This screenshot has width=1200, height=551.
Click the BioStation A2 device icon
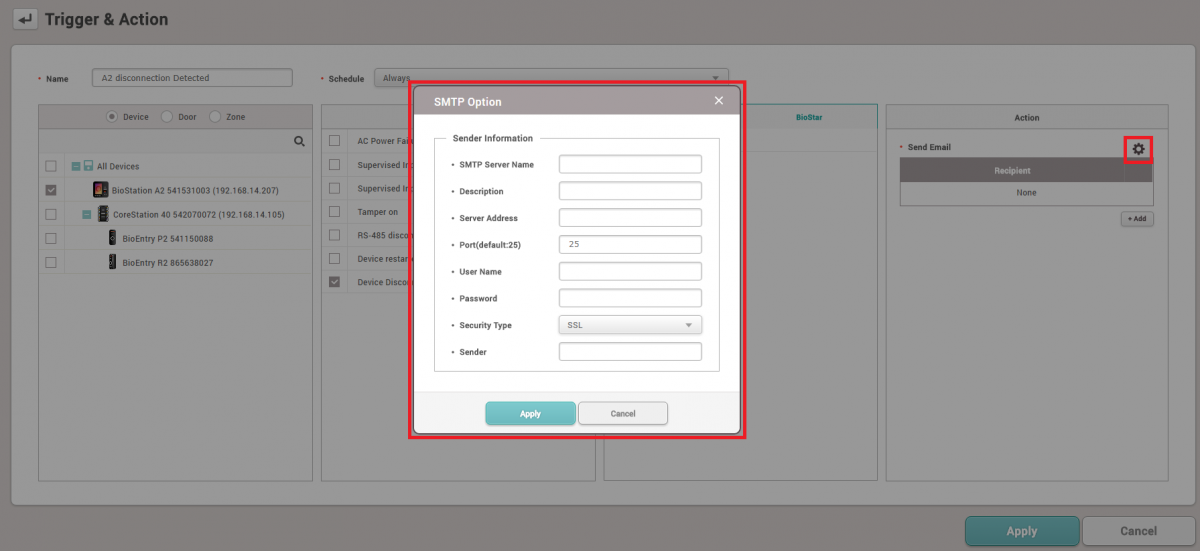100,190
